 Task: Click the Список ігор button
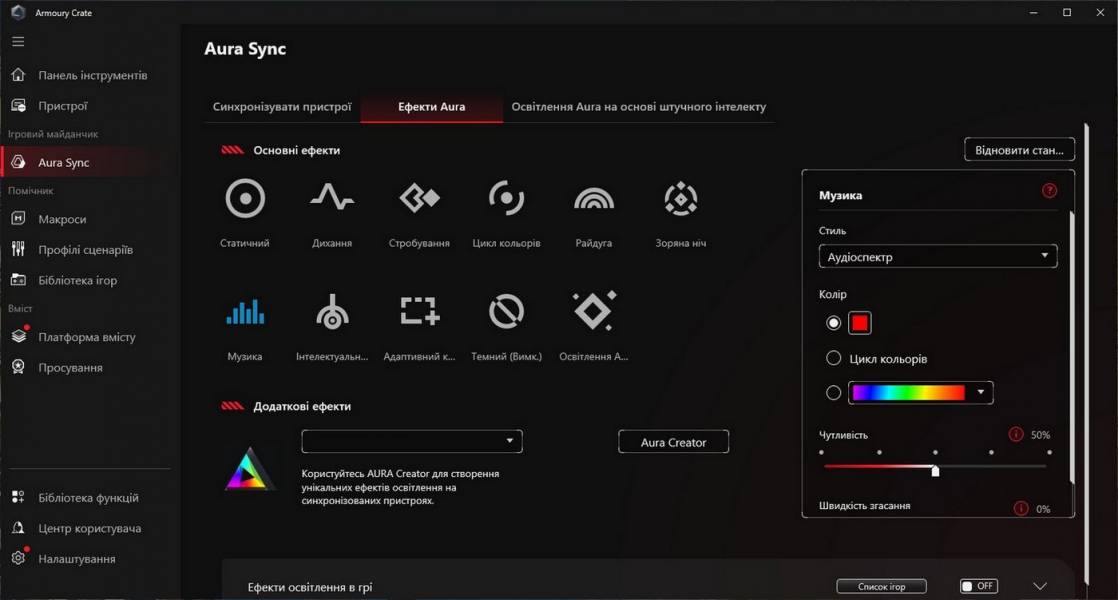pos(881,586)
